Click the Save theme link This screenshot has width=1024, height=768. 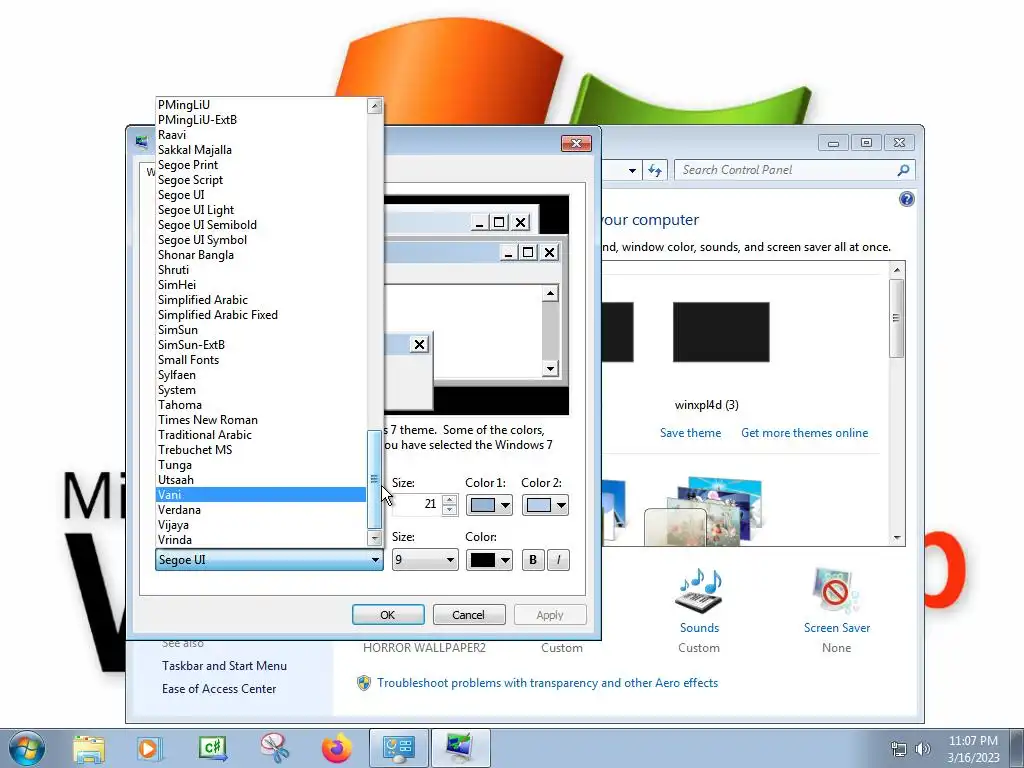(x=690, y=433)
